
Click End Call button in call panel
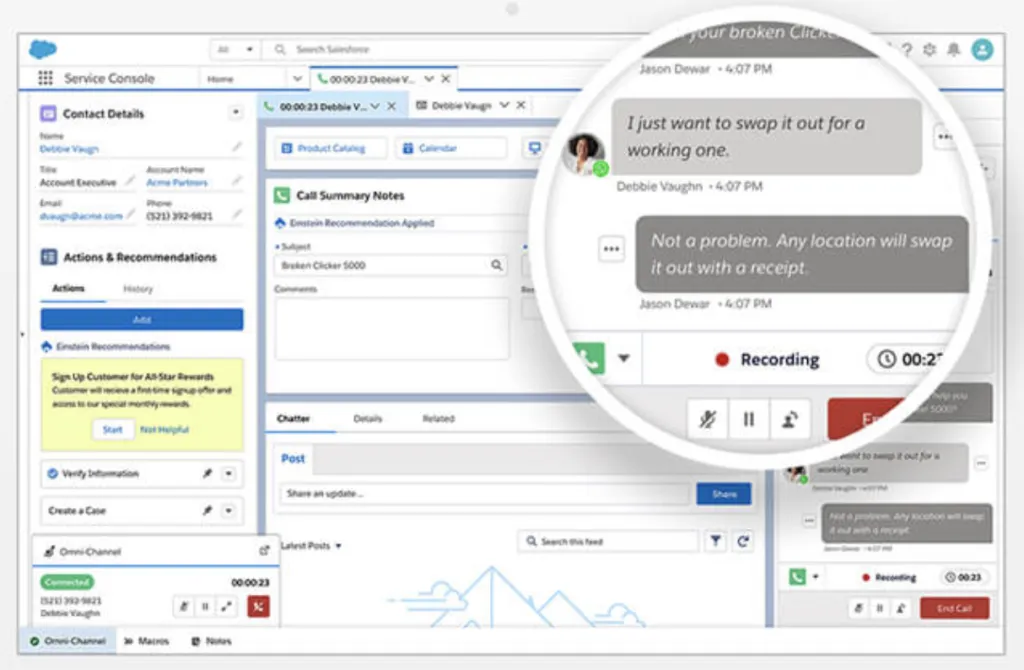pos(954,608)
